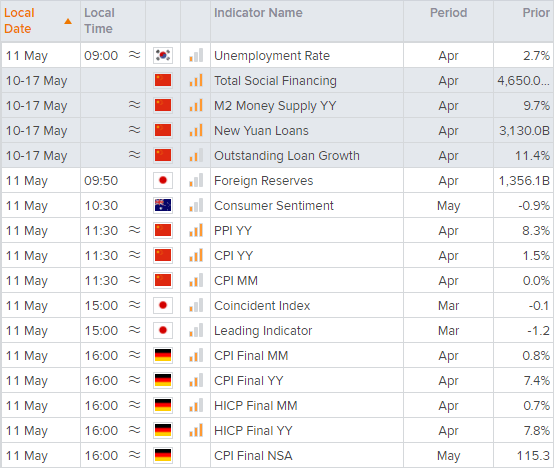Screen dimensions: 554x468
Task: Click Germany flag on CPI Final NSA row
Action: (x=163, y=455)
